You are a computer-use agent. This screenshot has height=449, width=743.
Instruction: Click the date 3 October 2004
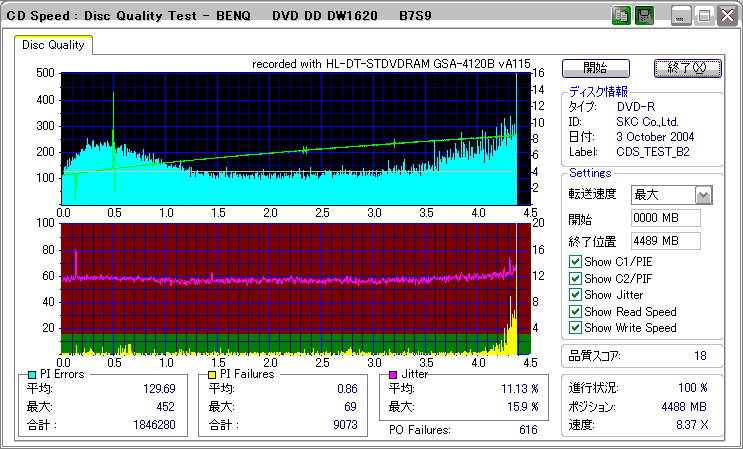click(x=655, y=137)
